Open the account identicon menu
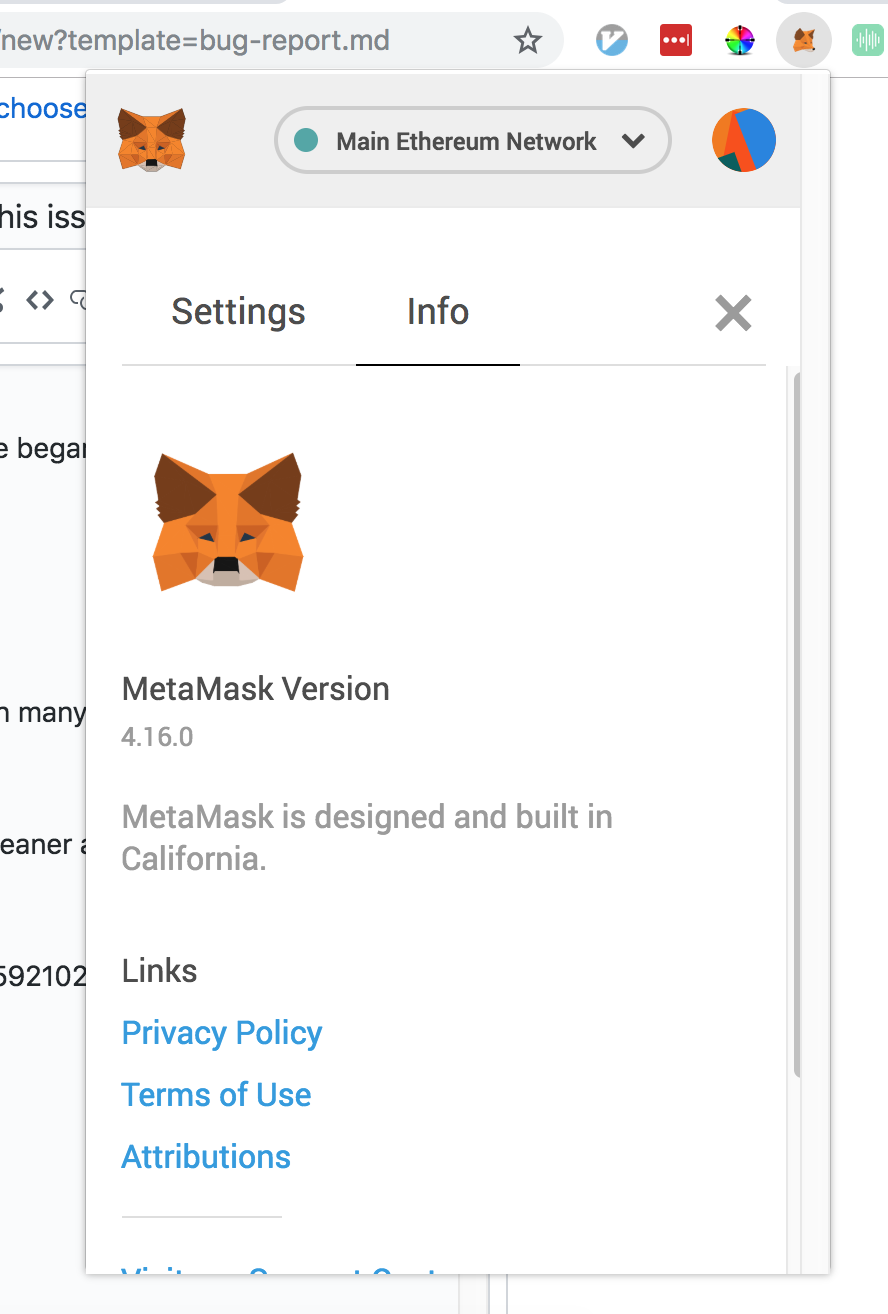Viewport: 888px width, 1314px height. 744,140
